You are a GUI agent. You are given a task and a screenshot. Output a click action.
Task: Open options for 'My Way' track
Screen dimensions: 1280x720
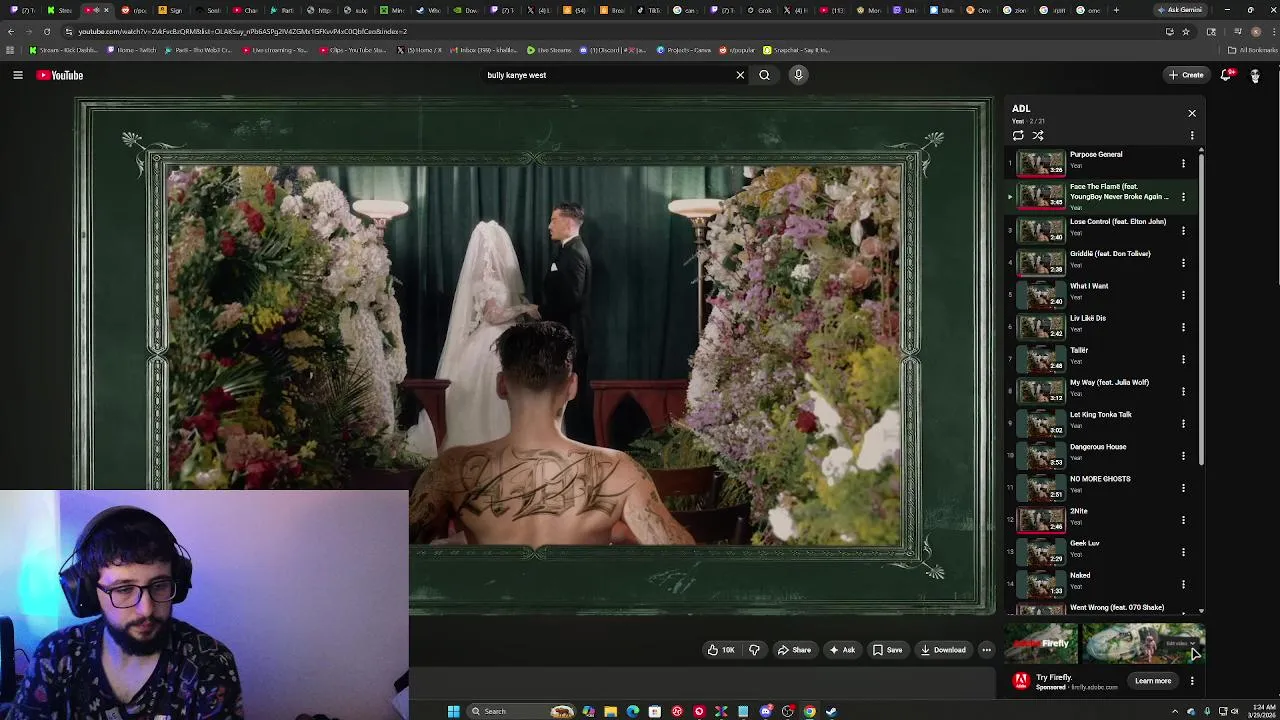pyautogui.click(x=1183, y=390)
